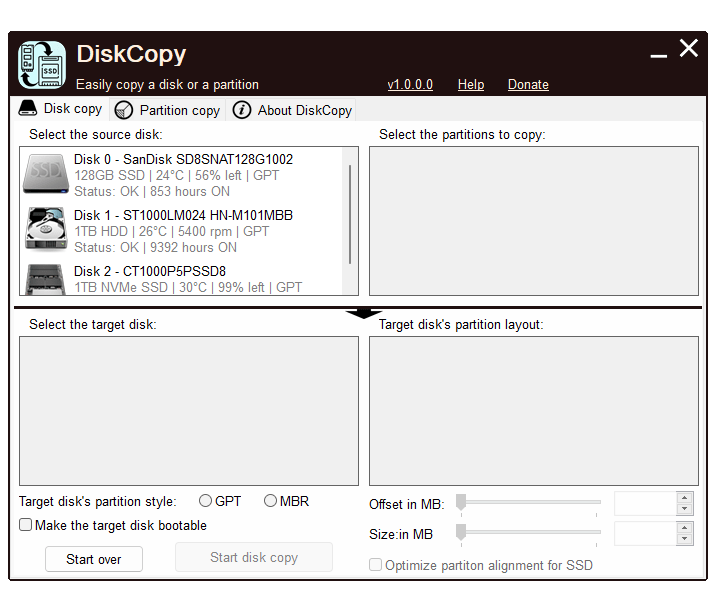Select GPT partition style radio button
This screenshot has width=716, height=589.
(206, 501)
